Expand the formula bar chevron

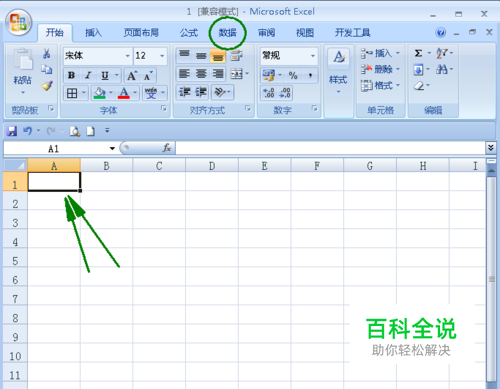[x=490, y=148]
